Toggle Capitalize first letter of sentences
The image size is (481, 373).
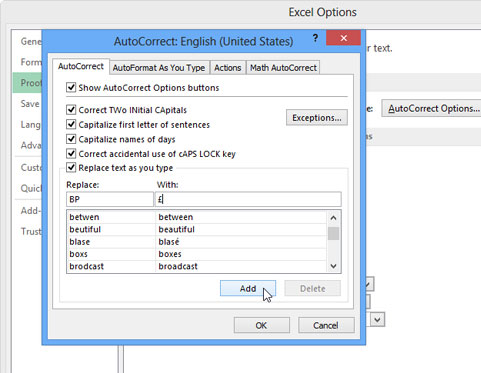(71, 124)
